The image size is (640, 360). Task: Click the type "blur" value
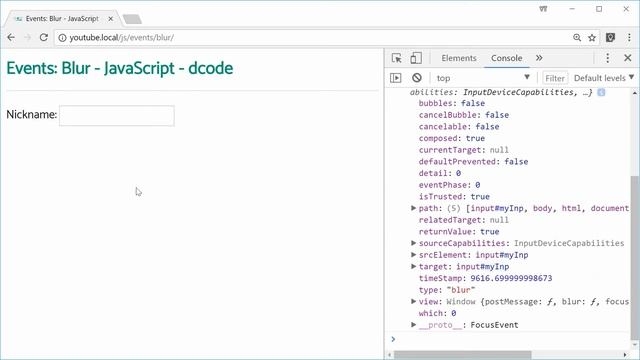tap(461, 290)
